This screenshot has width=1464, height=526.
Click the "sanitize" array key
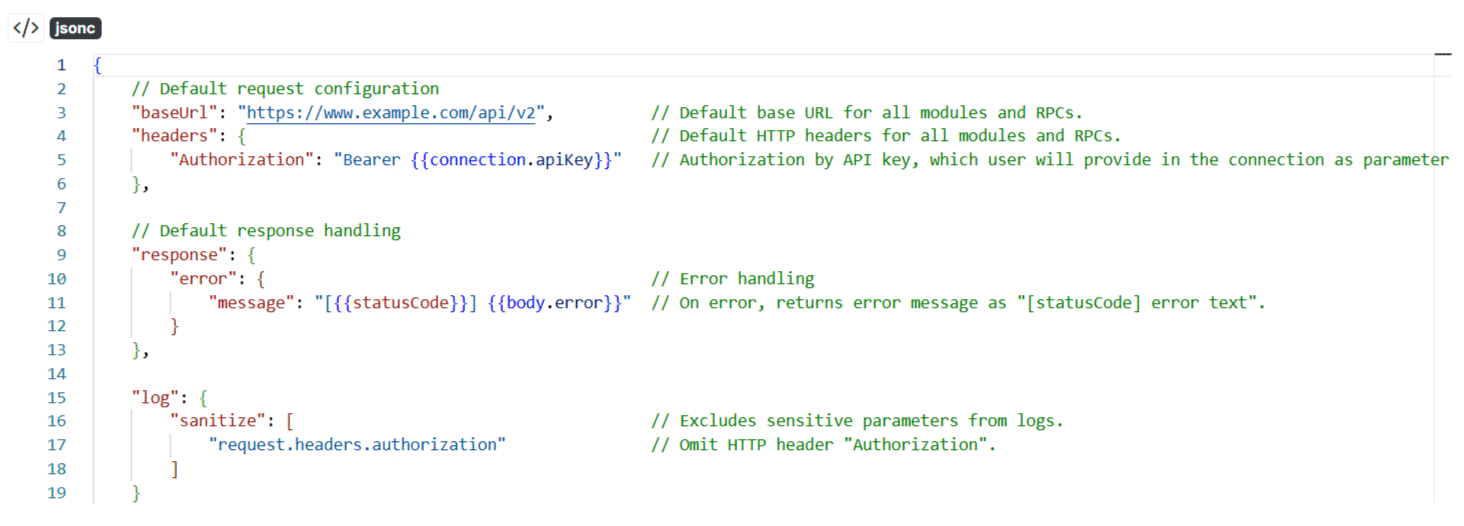222,421
